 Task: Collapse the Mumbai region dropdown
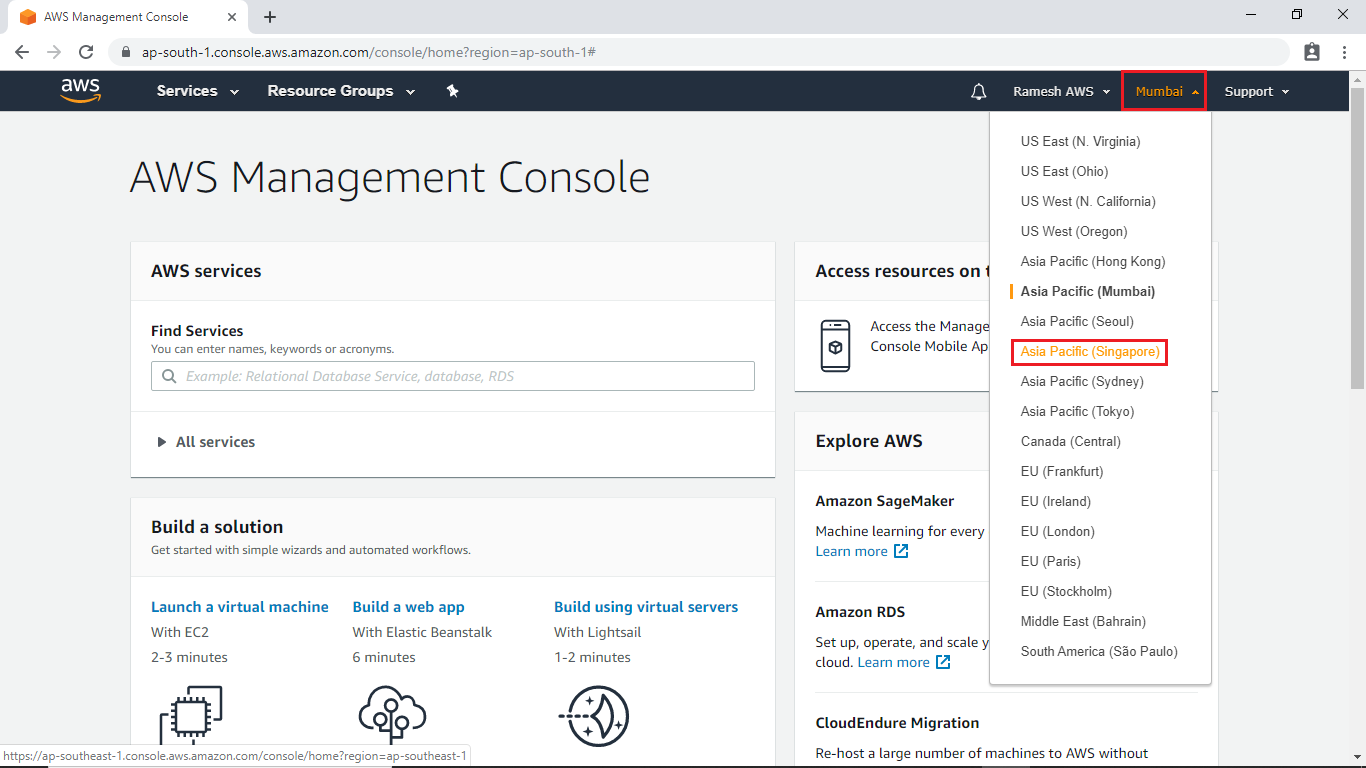[x=1165, y=91]
